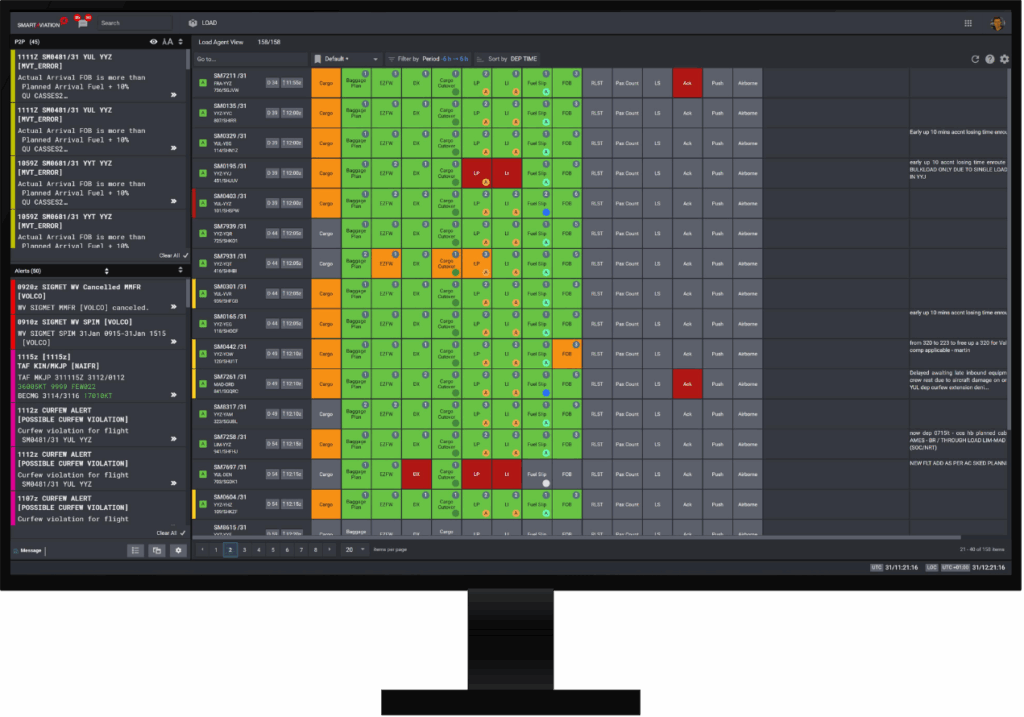Open the Default bookmark view dropdown
Viewport: 1024px width, 717px height.
tap(346, 59)
